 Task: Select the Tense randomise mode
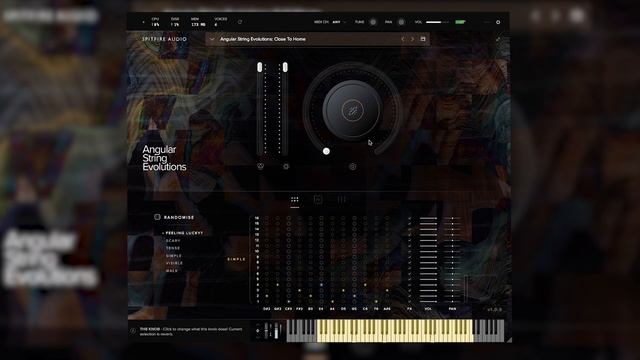173,248
